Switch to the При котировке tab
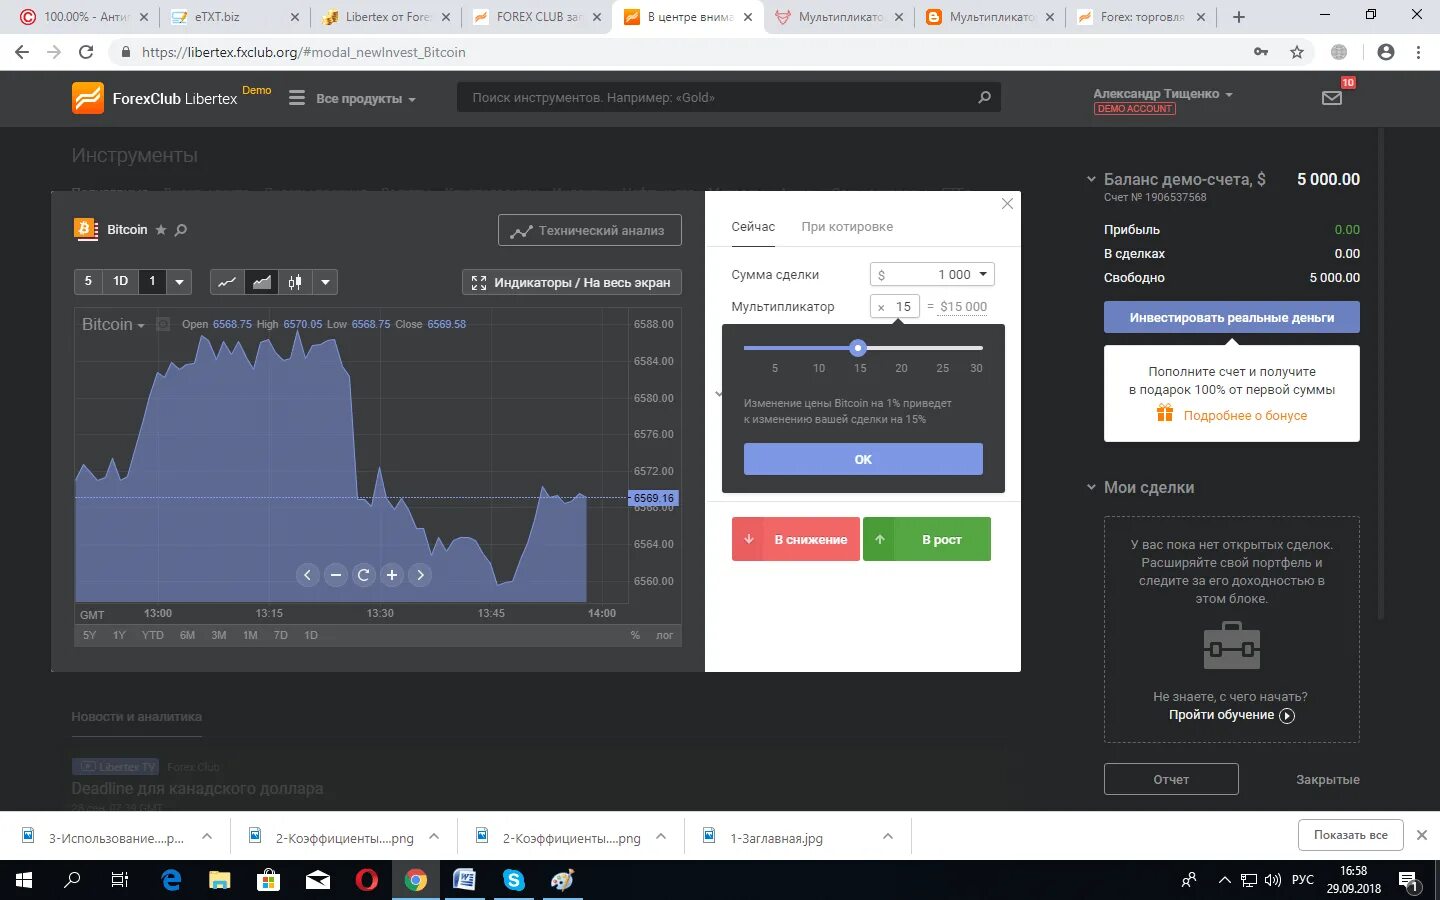The height and width of the screenshot is (900, 1440). 847,227
